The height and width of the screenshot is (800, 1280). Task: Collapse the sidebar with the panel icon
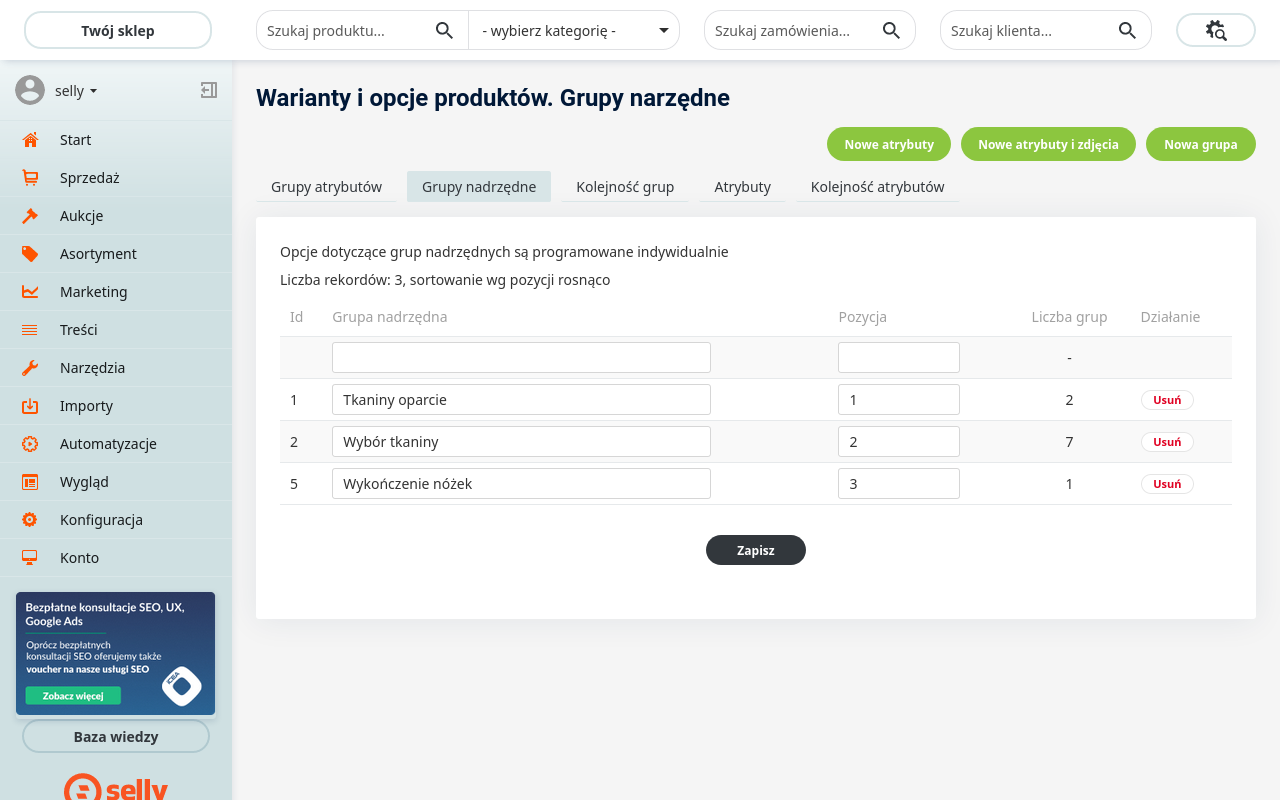click(208, 90)
